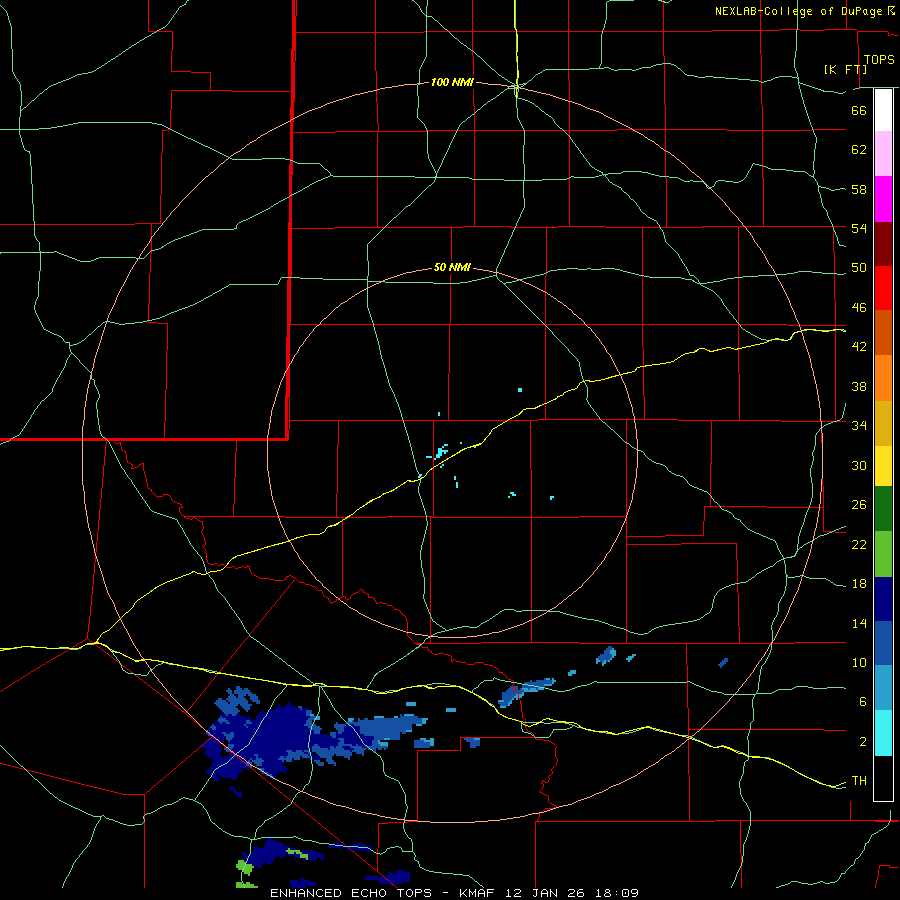Click the medium blue legend swatch
The height and width of the screenshot is (900, 900).
click(883, 643)
